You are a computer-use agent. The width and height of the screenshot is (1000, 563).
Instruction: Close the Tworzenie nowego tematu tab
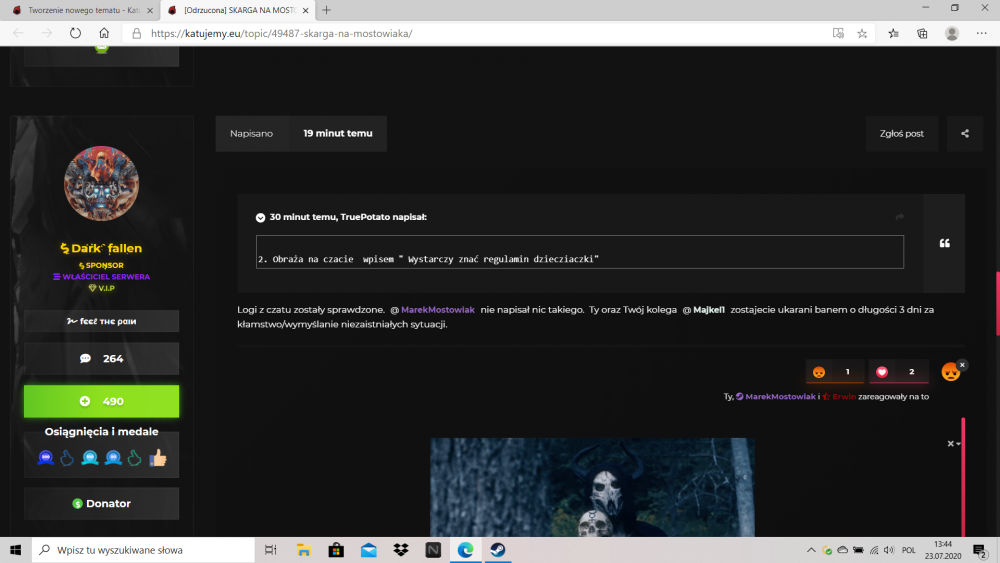click(x=150, y=10)
